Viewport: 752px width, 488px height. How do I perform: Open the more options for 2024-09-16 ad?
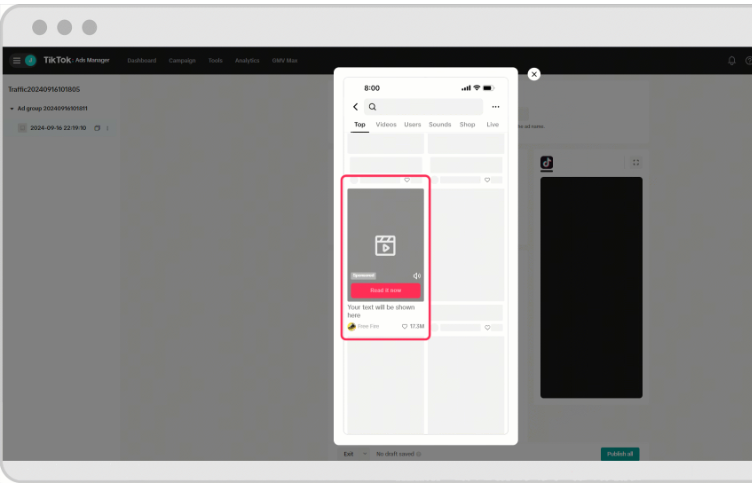click(x=108, y=128)
